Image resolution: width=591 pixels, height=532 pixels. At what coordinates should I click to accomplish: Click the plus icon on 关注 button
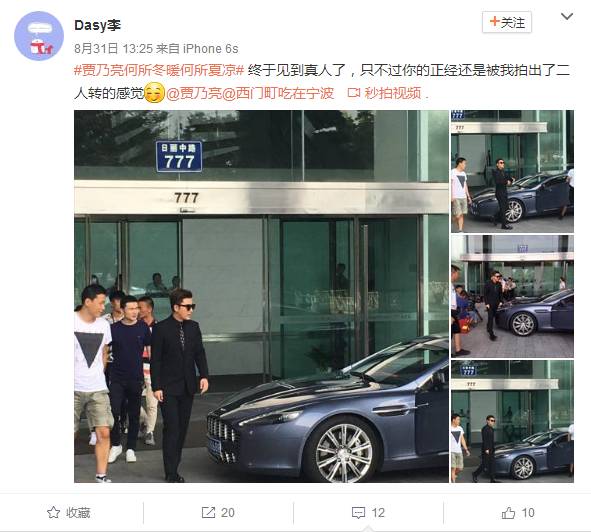coord(494,22)
